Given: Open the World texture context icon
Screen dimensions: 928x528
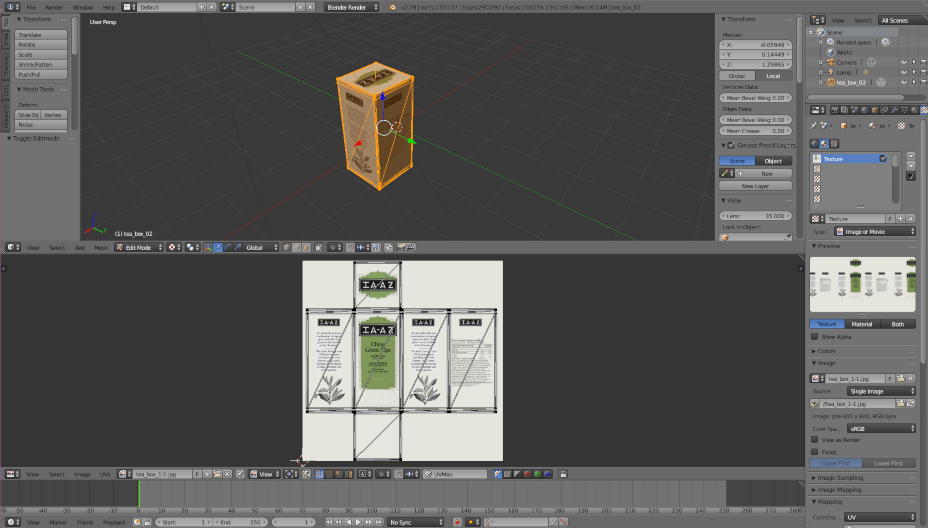Looking at the screenshot, I should tap(814, 144).
